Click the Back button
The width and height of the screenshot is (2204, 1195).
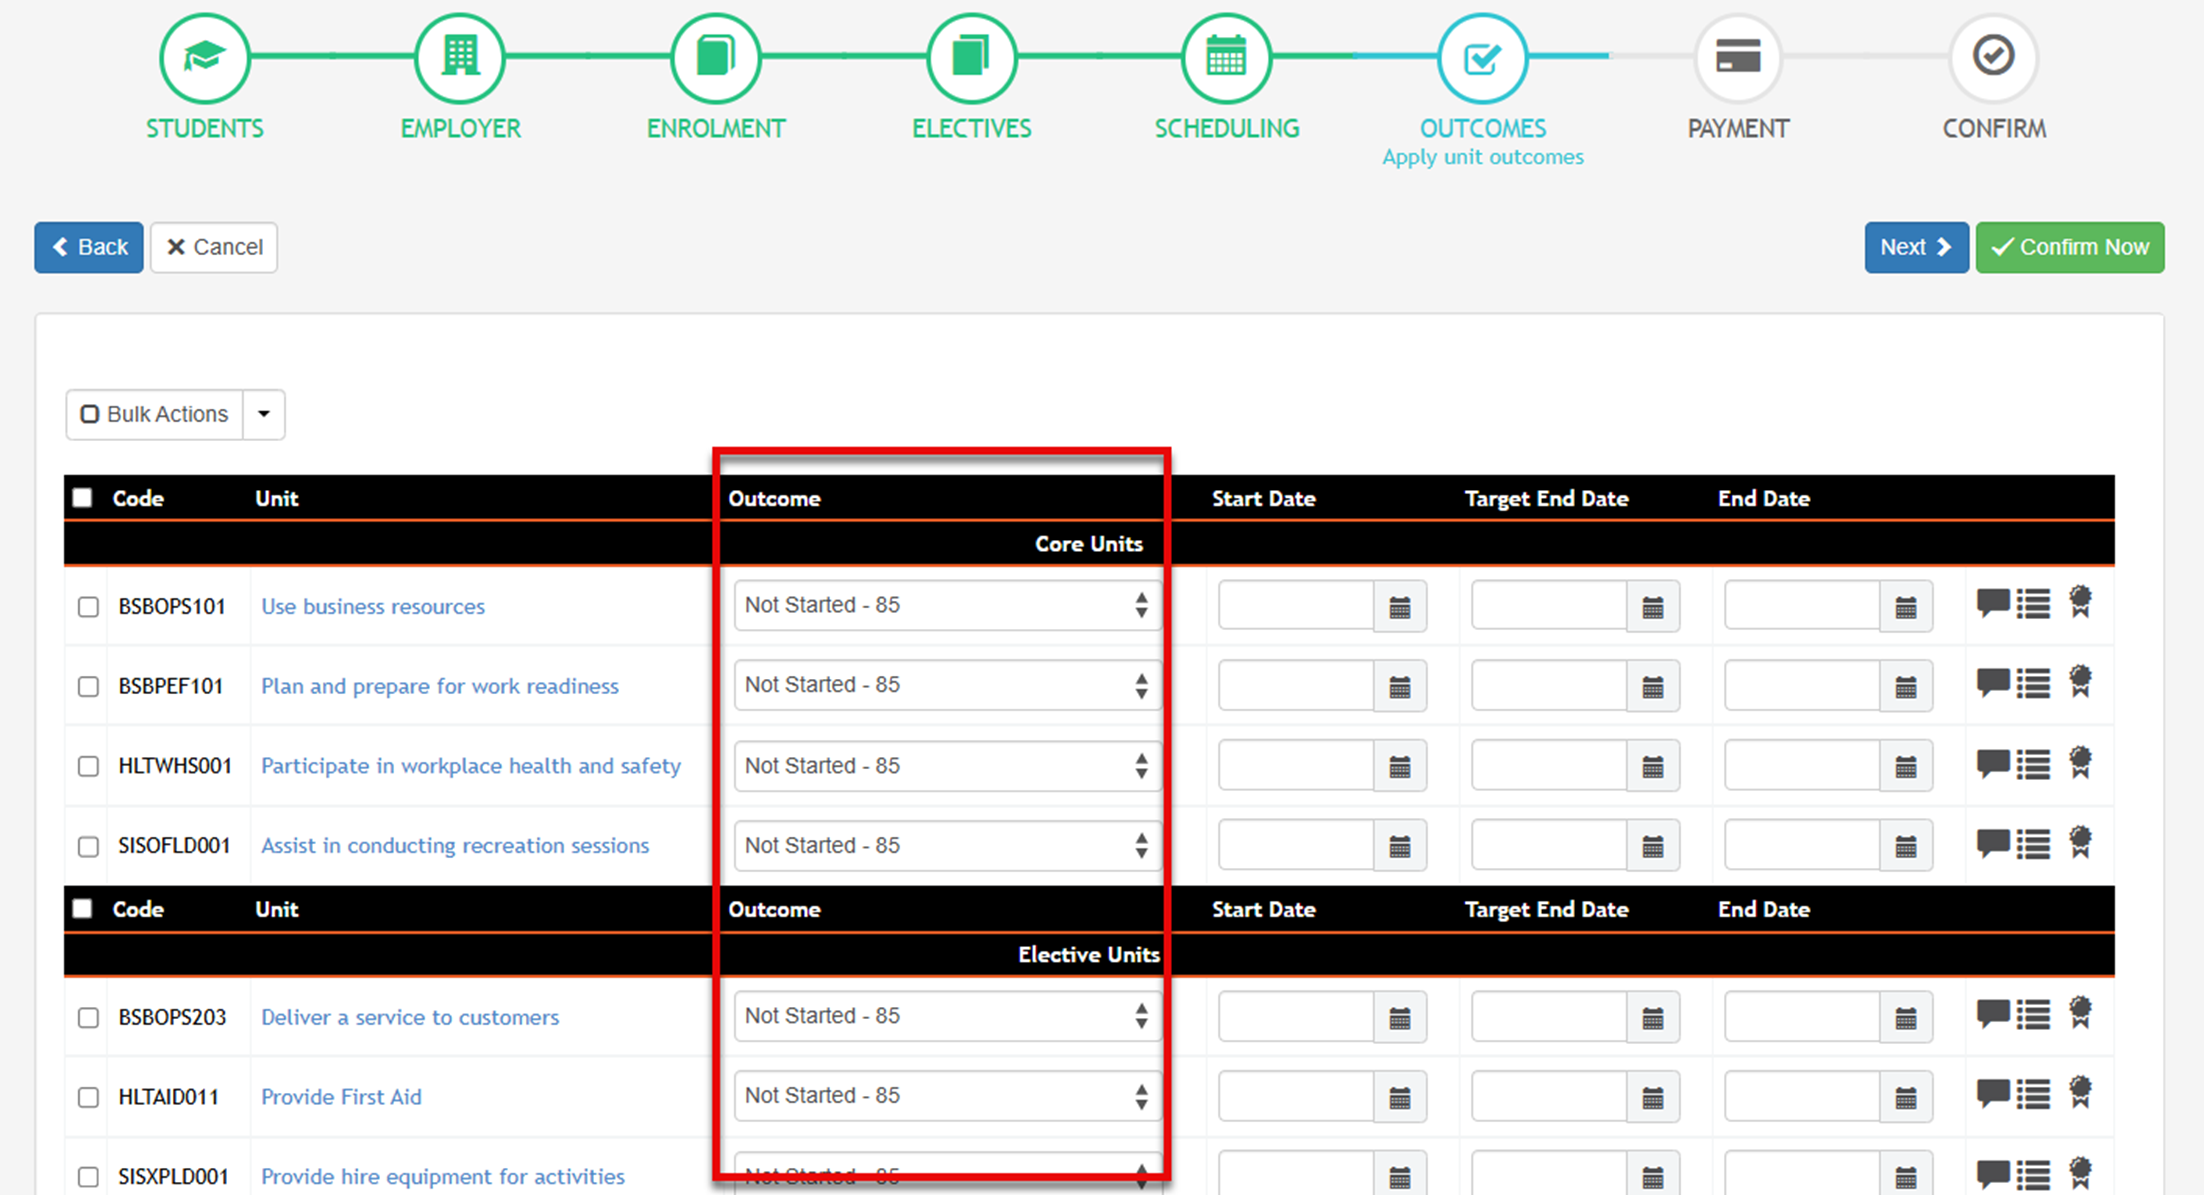click(x=89, y=247)
